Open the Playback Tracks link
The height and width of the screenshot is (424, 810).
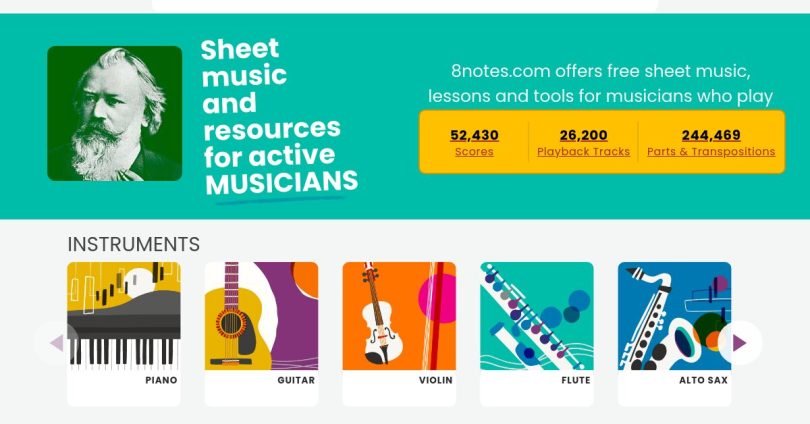pyautogui.click(x=583, y=152)
